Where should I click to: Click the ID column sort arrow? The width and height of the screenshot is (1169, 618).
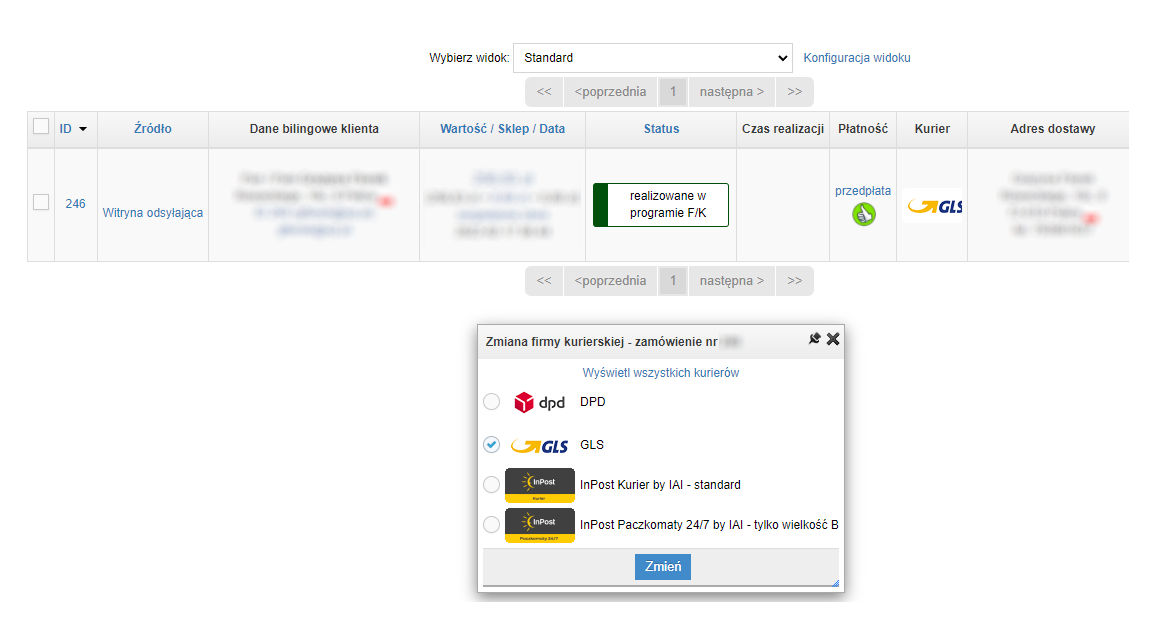83,129
